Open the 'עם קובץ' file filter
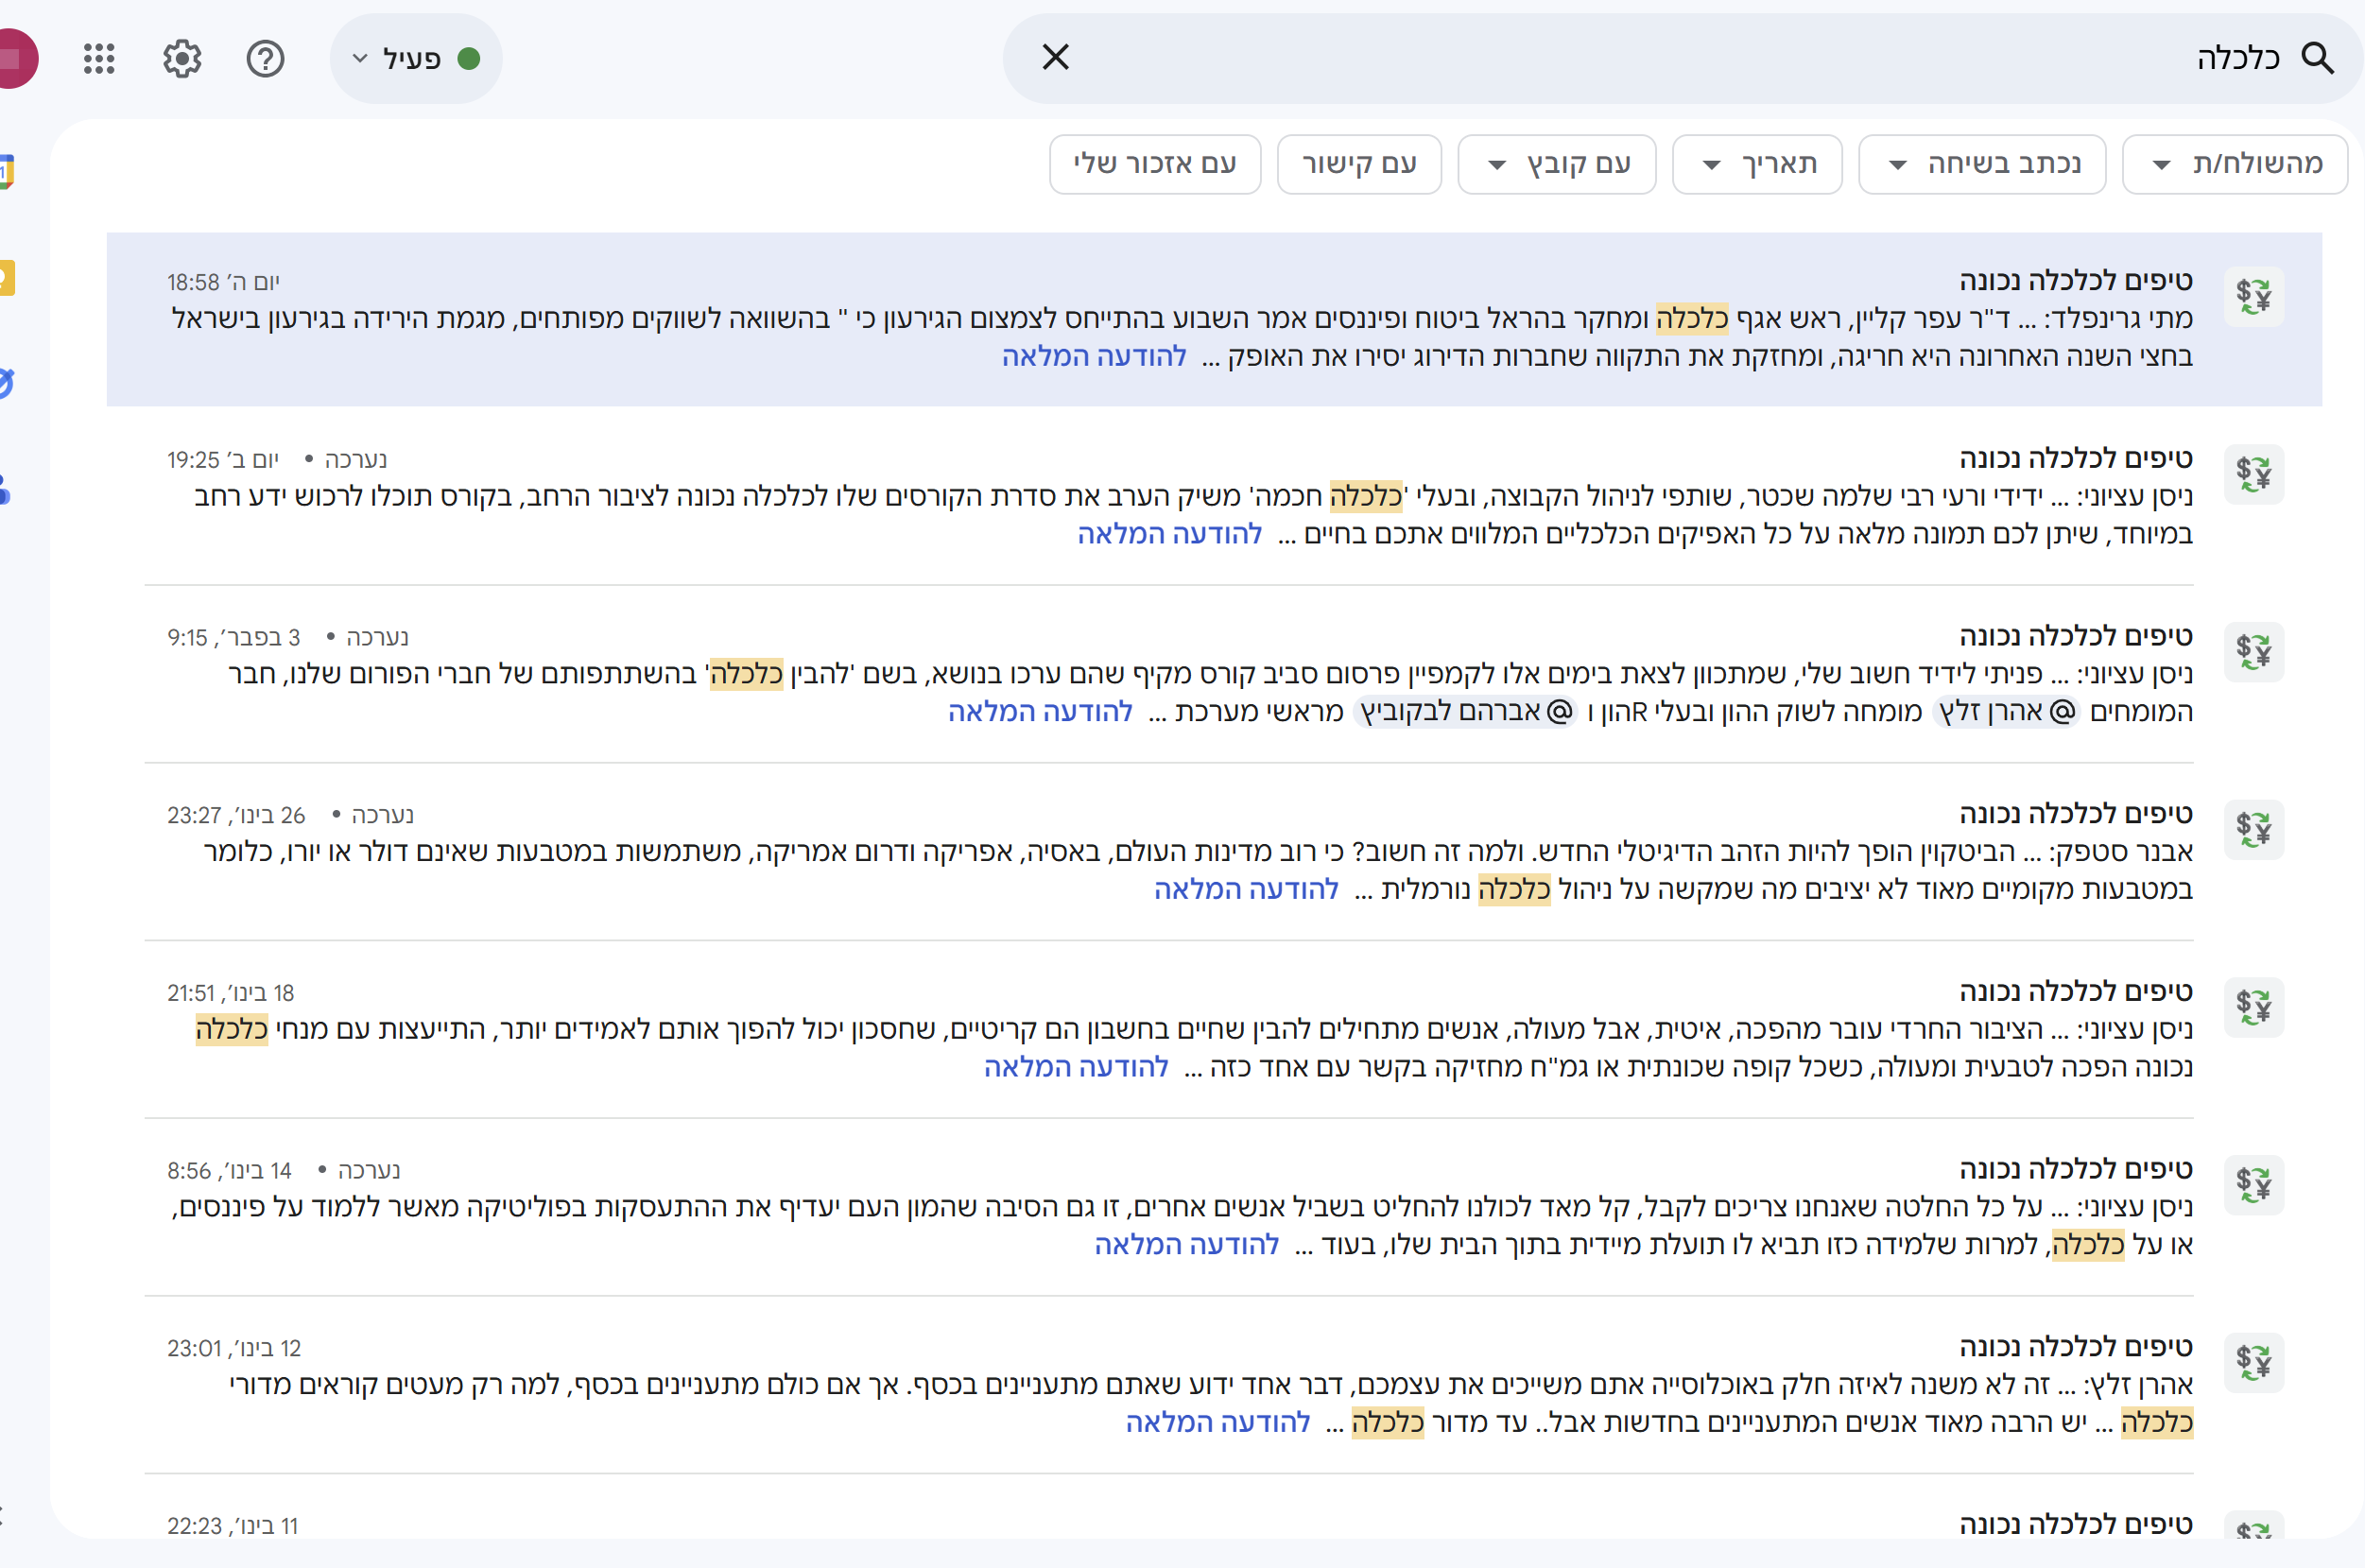 [x=1555, y=164]
